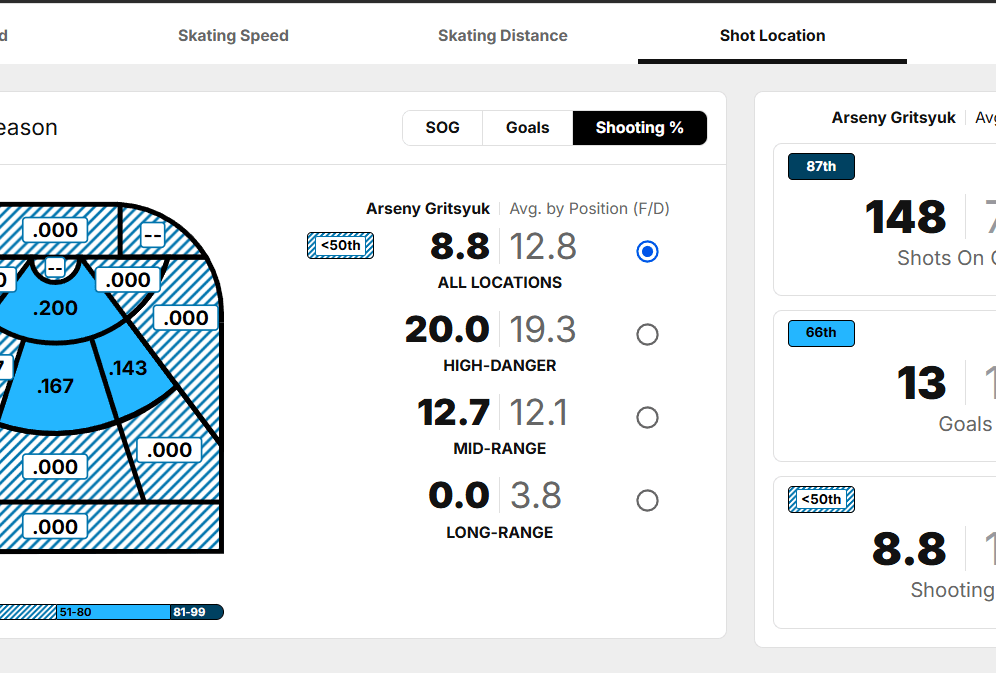Select the All Locations radio button
This screenshot has width=996, height=673.
[647, 251]
